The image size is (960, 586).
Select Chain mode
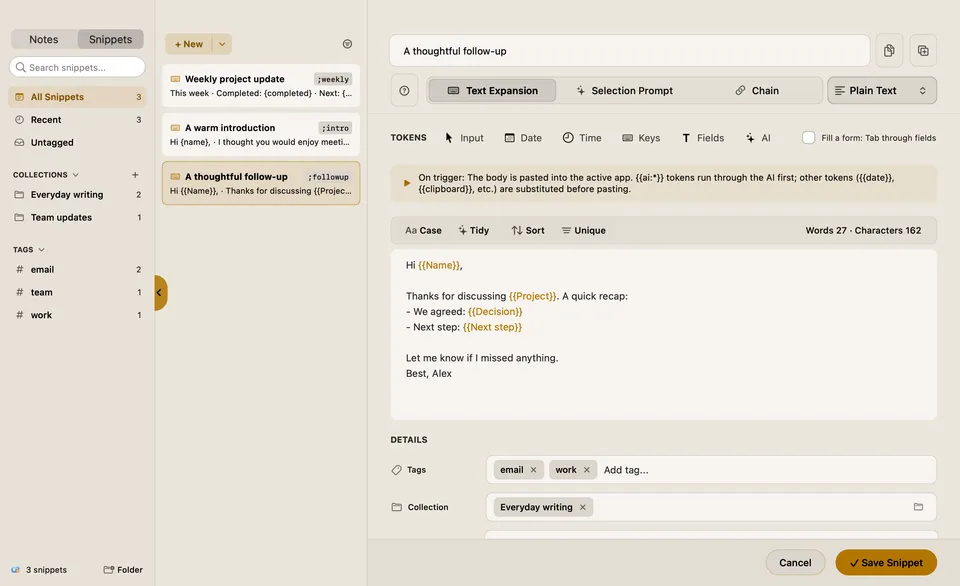757,91
